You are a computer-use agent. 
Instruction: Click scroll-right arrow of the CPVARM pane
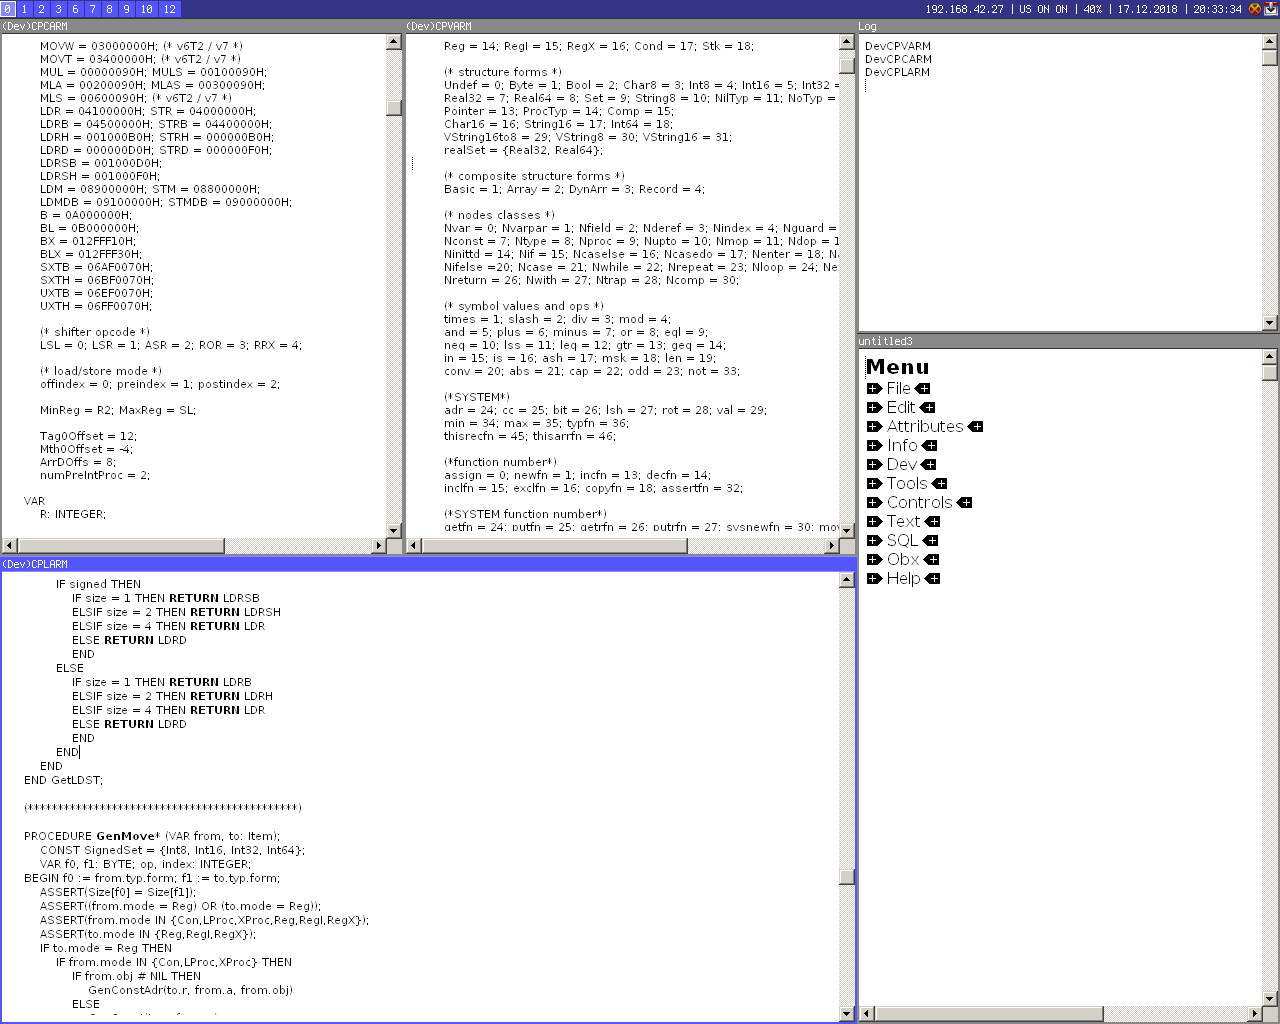click(832, 545)
